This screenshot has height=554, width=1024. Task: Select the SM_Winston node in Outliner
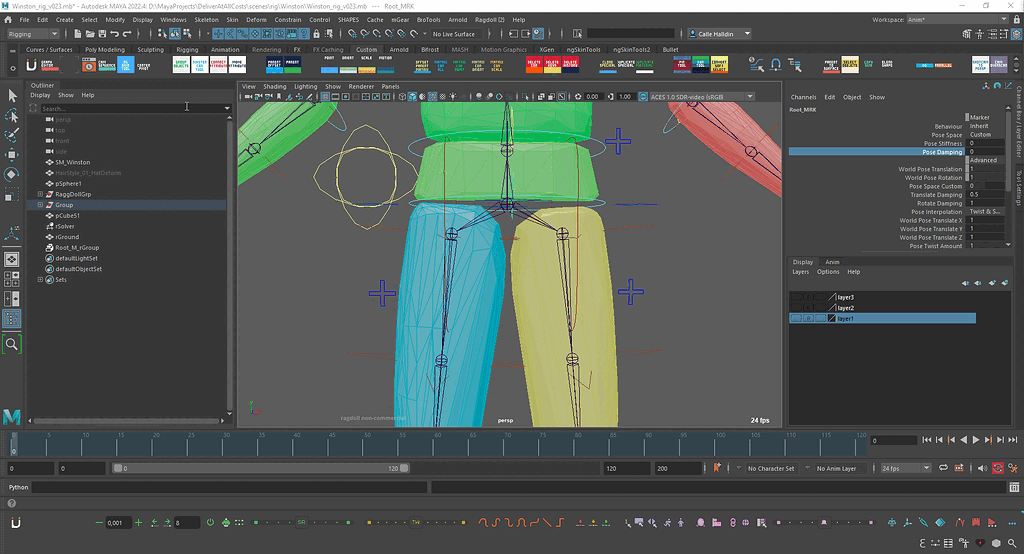pyautogui.click(x=72, y=162)
